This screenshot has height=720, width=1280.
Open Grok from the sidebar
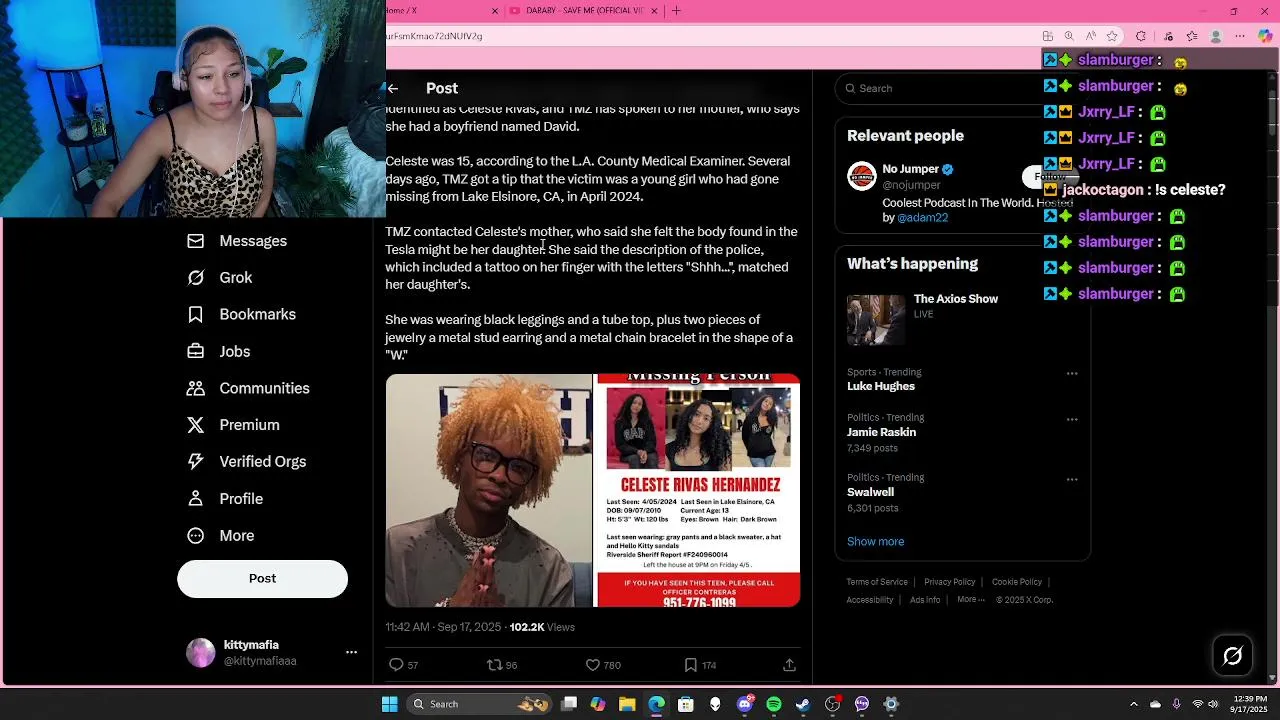pos(220,278)
